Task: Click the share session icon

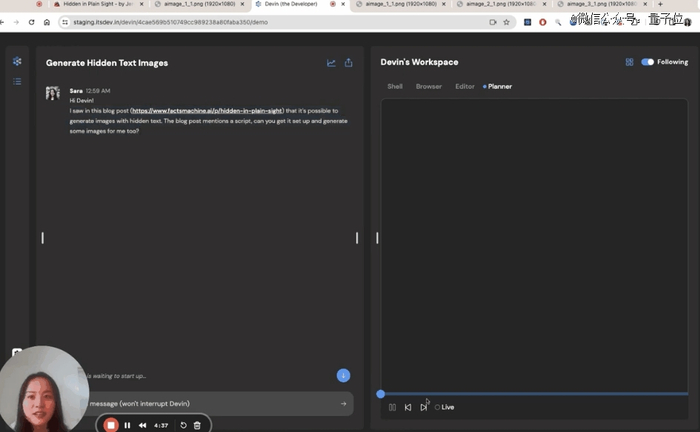Action: (x=349, y=63)
